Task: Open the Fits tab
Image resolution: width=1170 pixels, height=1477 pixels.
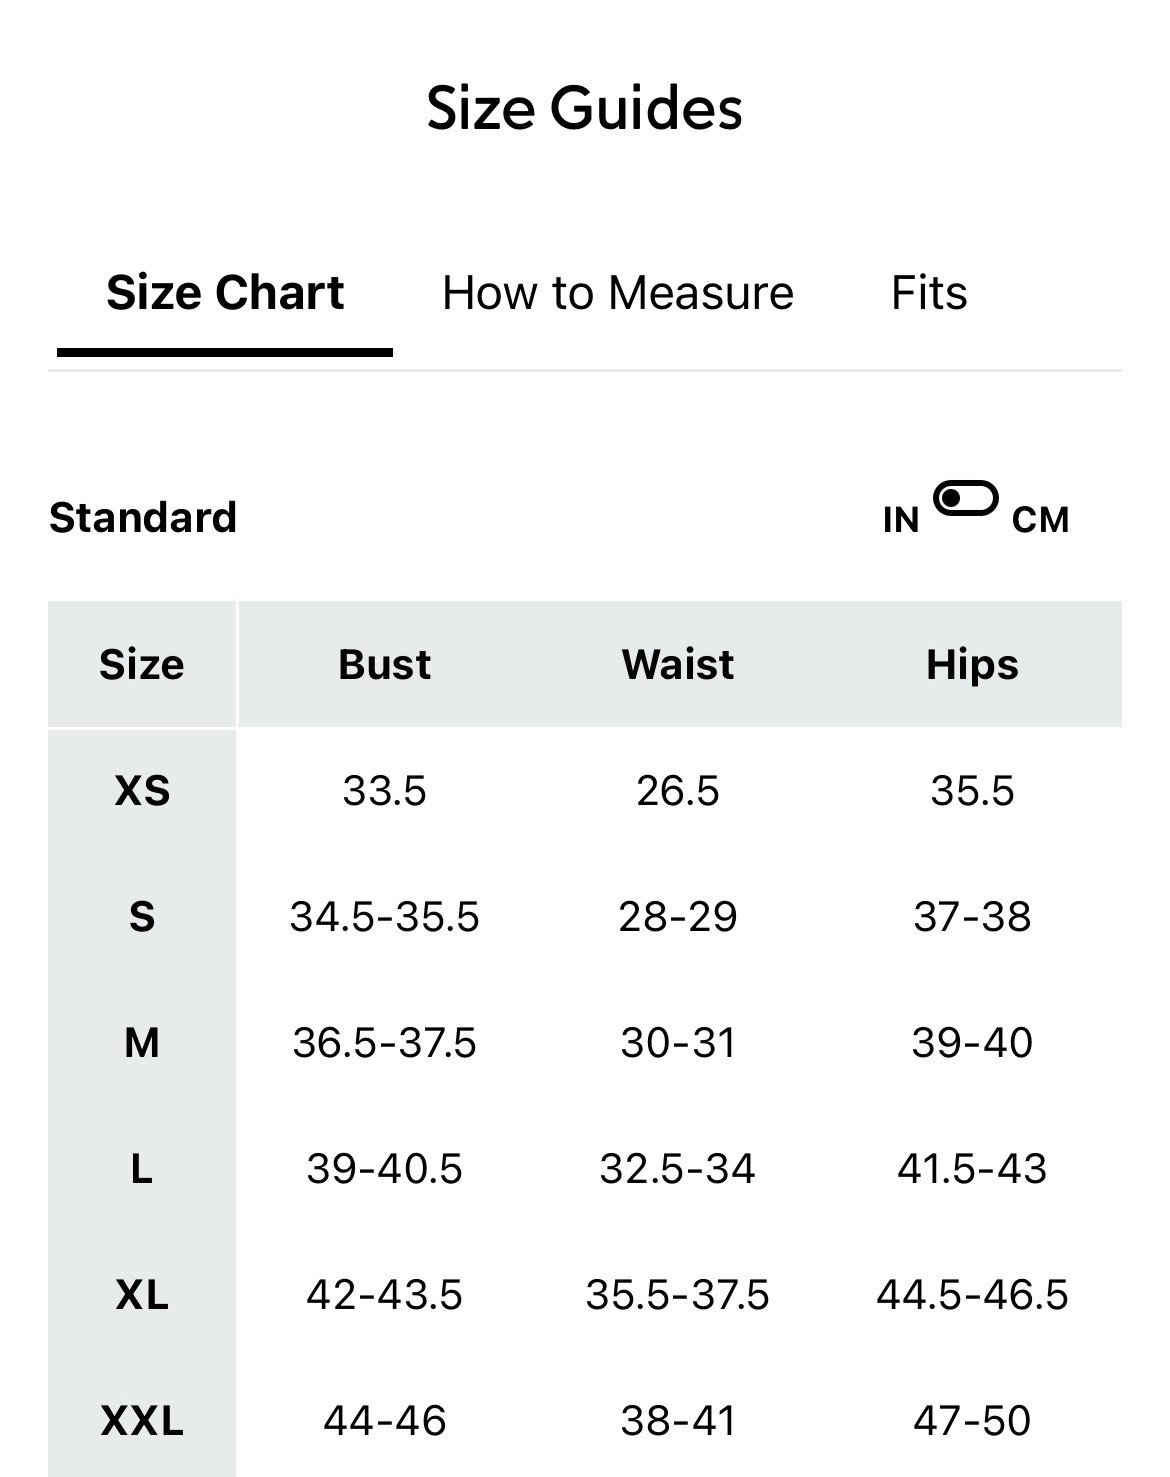Action: (929, 293)
